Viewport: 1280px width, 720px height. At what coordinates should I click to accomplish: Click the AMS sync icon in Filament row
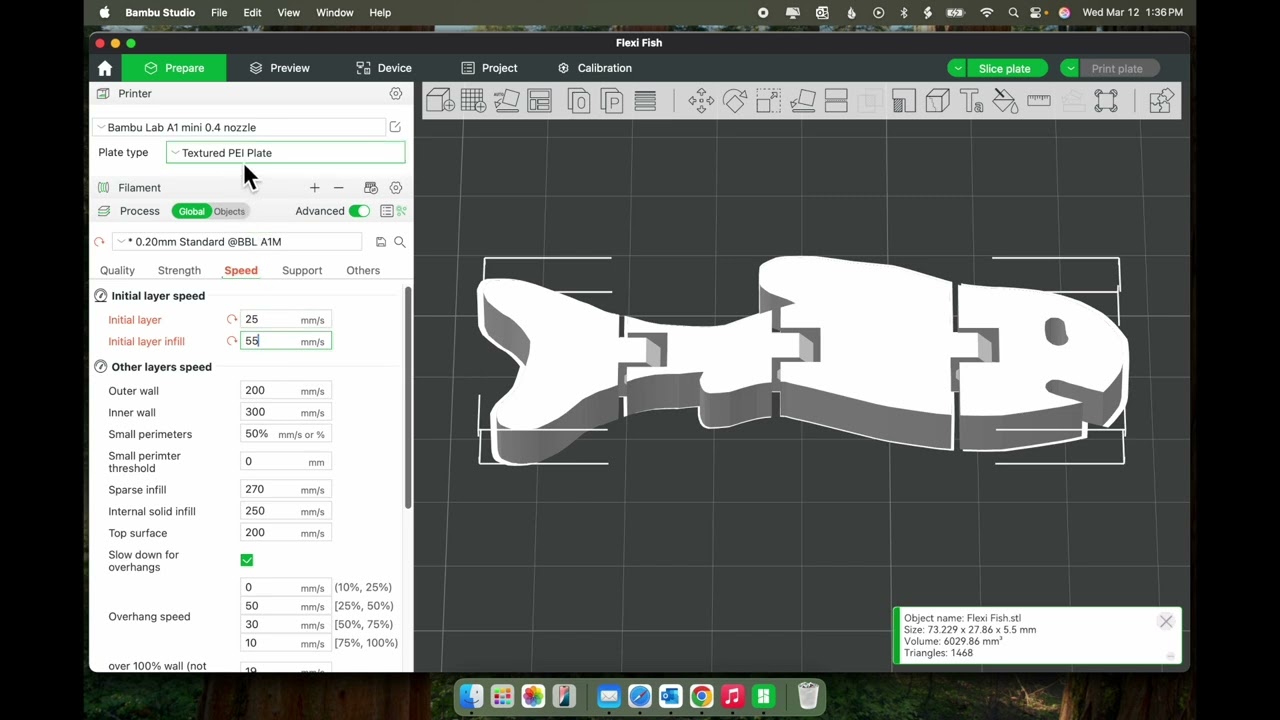coord(371,187)
